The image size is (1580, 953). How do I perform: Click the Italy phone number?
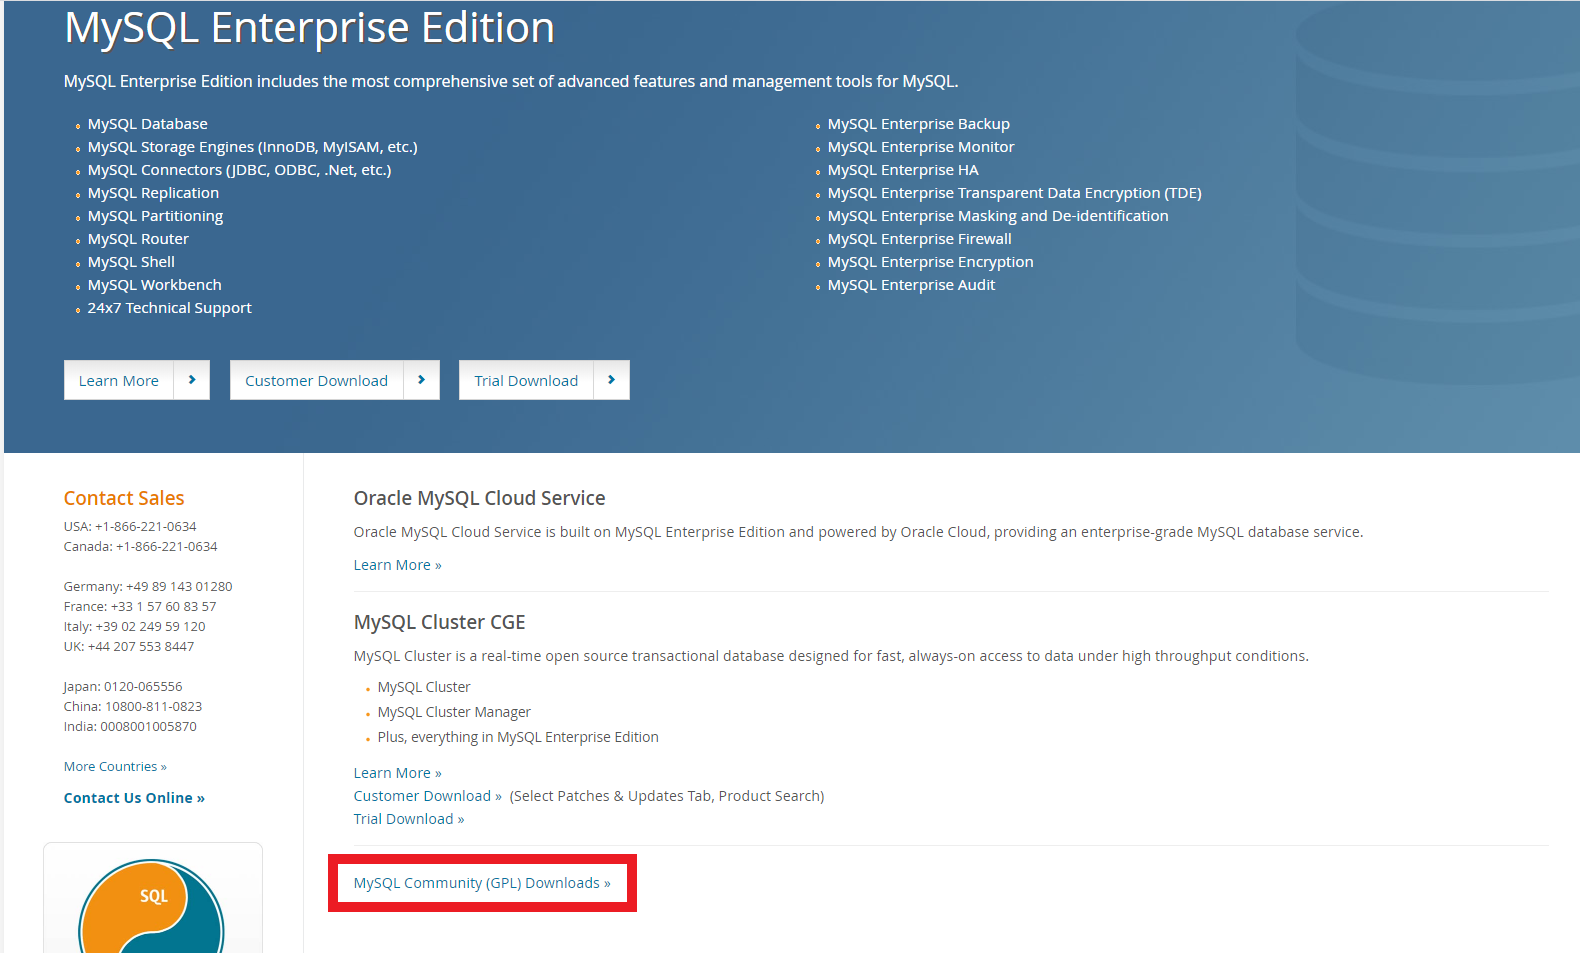[150, 627]
